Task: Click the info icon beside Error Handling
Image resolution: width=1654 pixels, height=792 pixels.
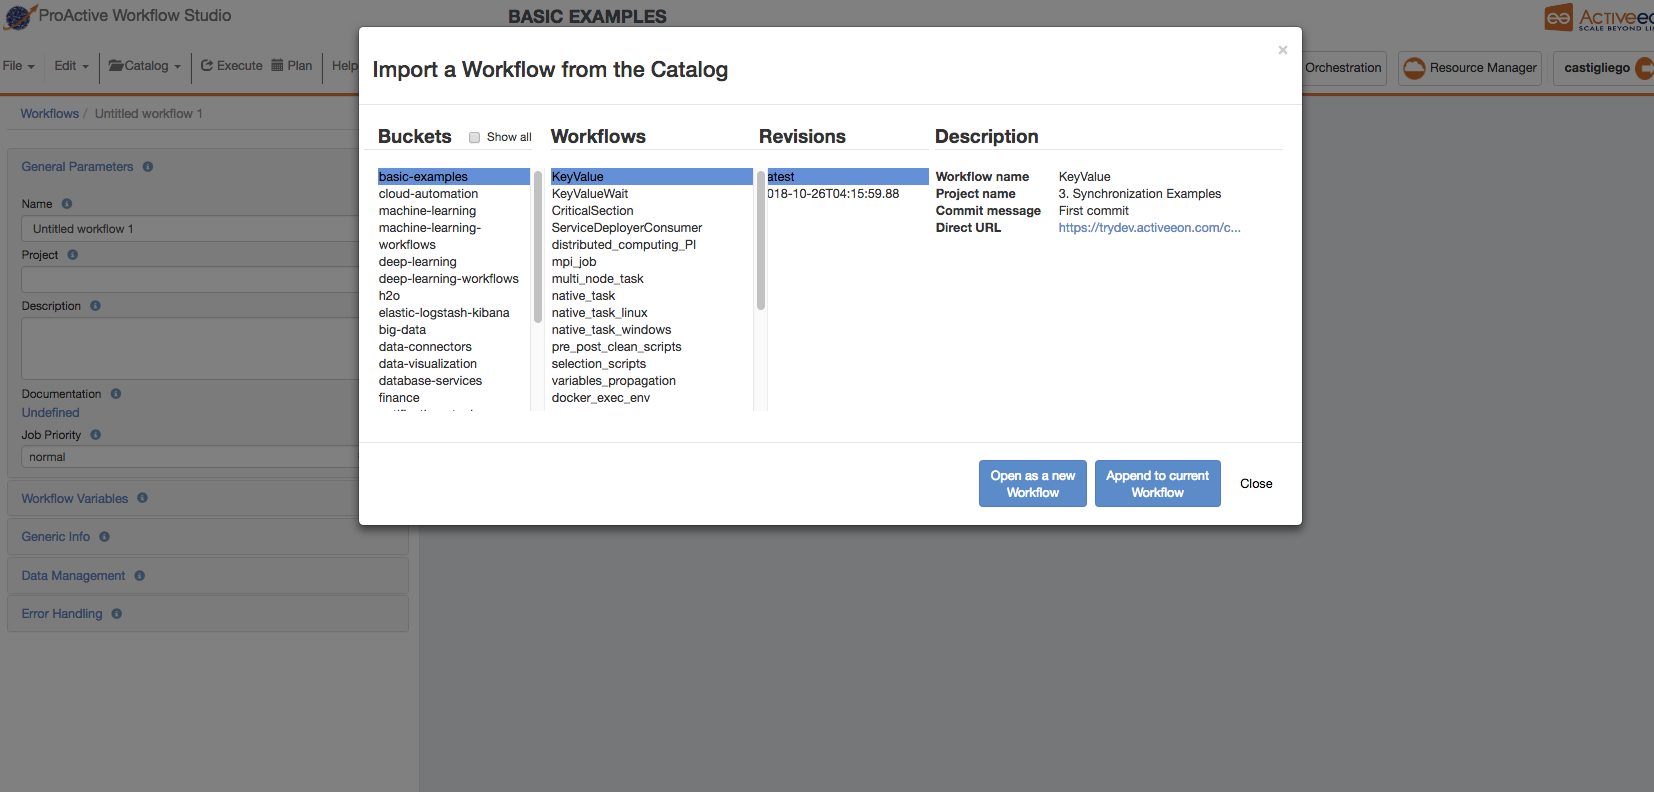Action: click(x=116, y=614)
